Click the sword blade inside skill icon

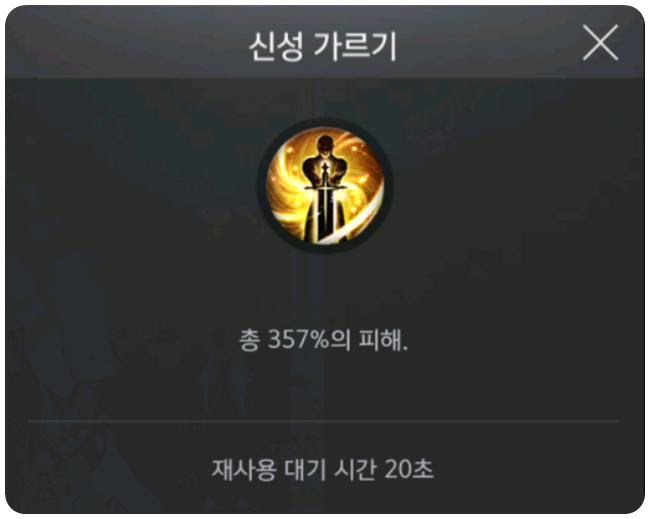325,209
